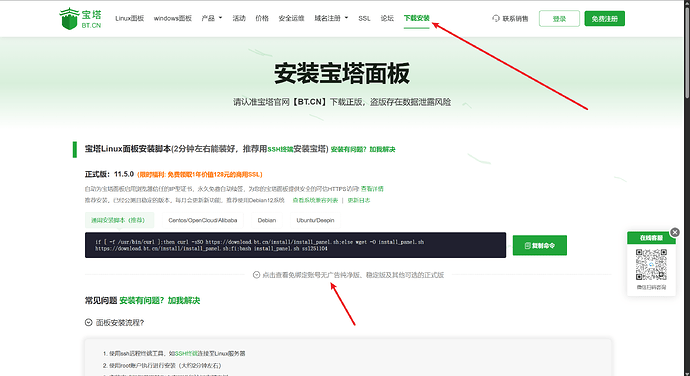The height and width of the screenshot is (376, 690).
Task: Close the 在线客服 floating widget
Action: pyautogui.click(x=675, y=232)
